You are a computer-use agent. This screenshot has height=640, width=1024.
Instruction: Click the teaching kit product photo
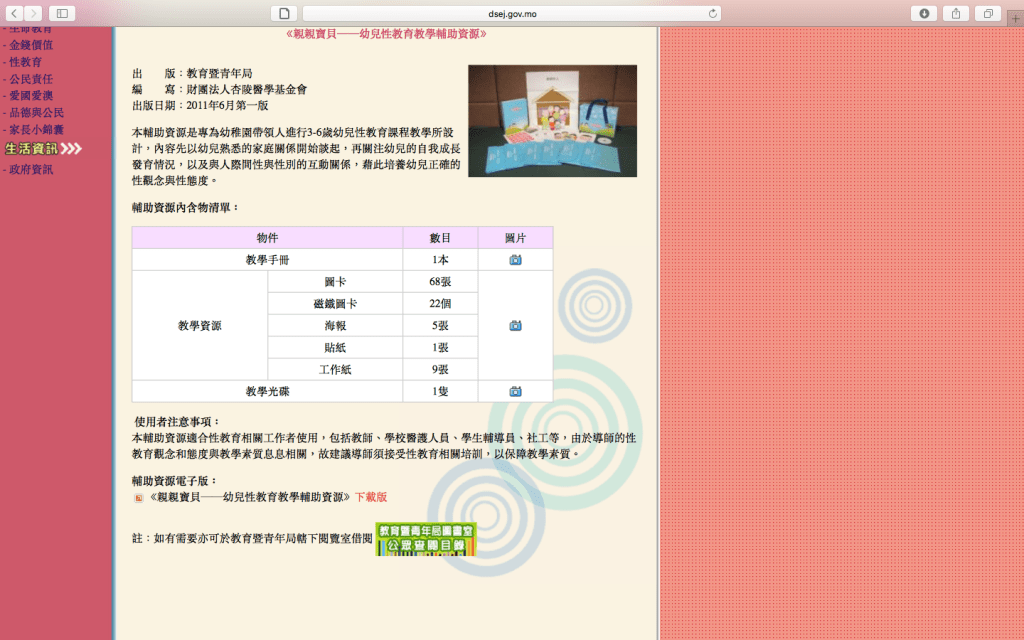(x=552, y=121)
